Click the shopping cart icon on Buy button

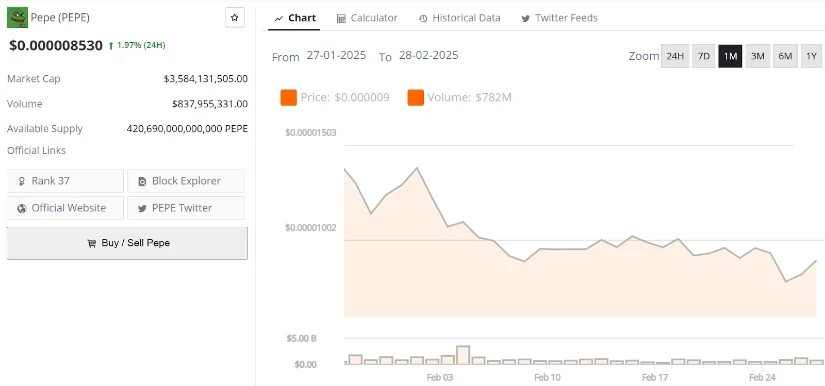(92, 243)
